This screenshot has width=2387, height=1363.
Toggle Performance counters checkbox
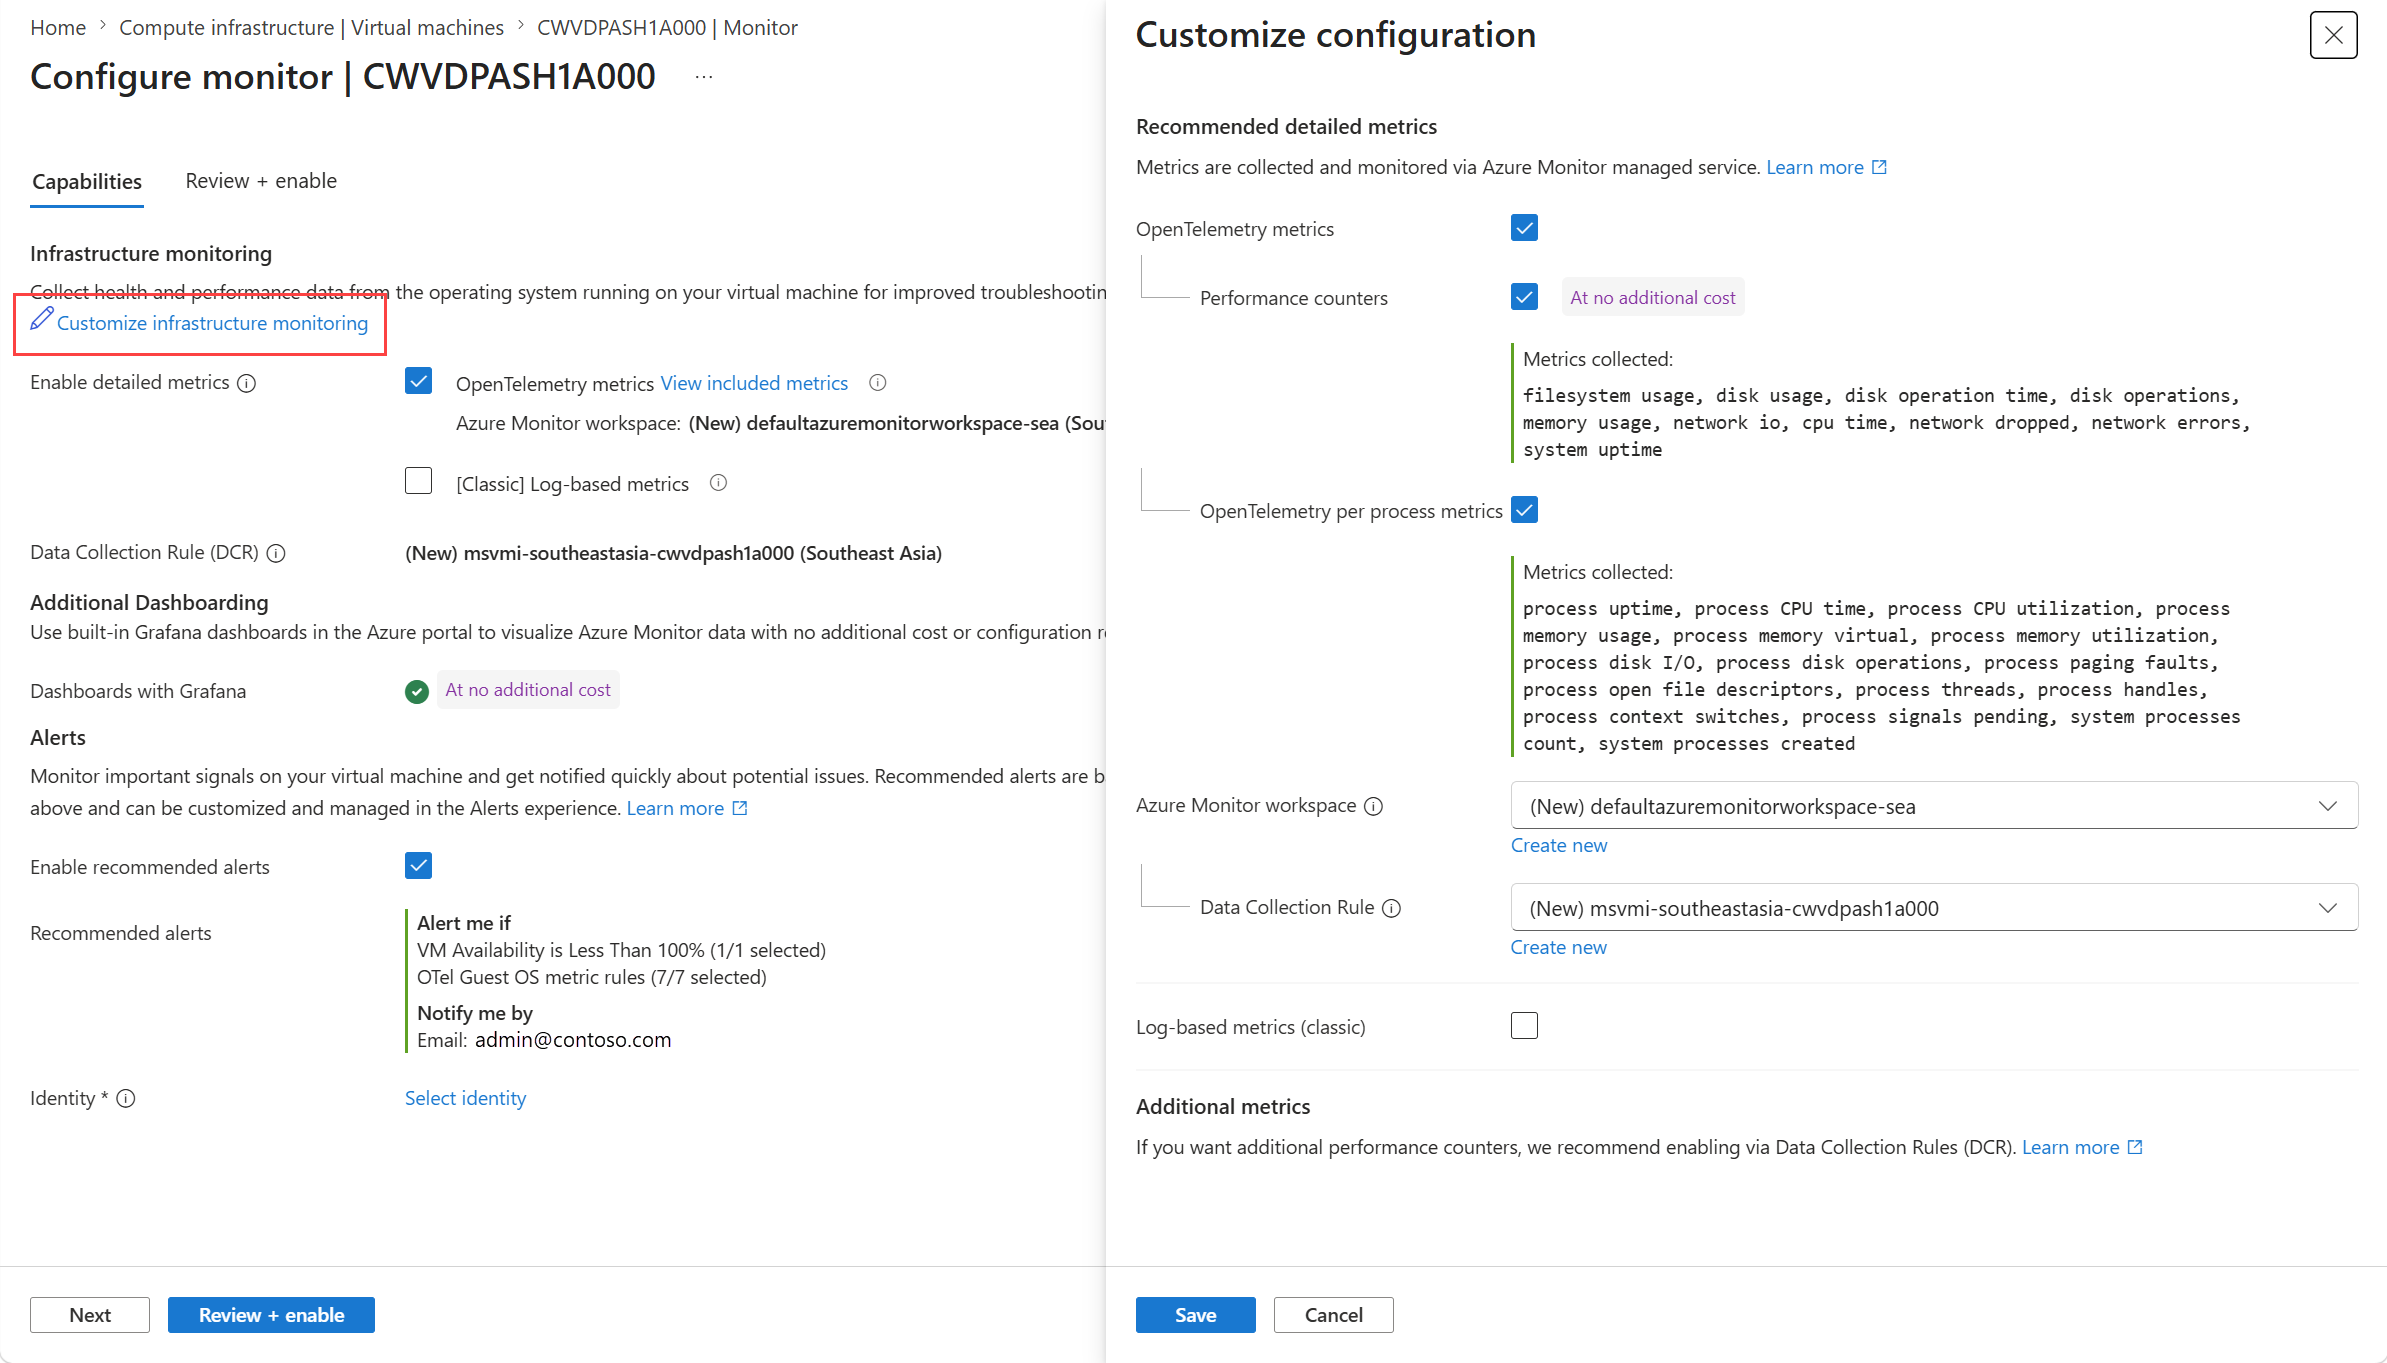[x=1524, y=297]
